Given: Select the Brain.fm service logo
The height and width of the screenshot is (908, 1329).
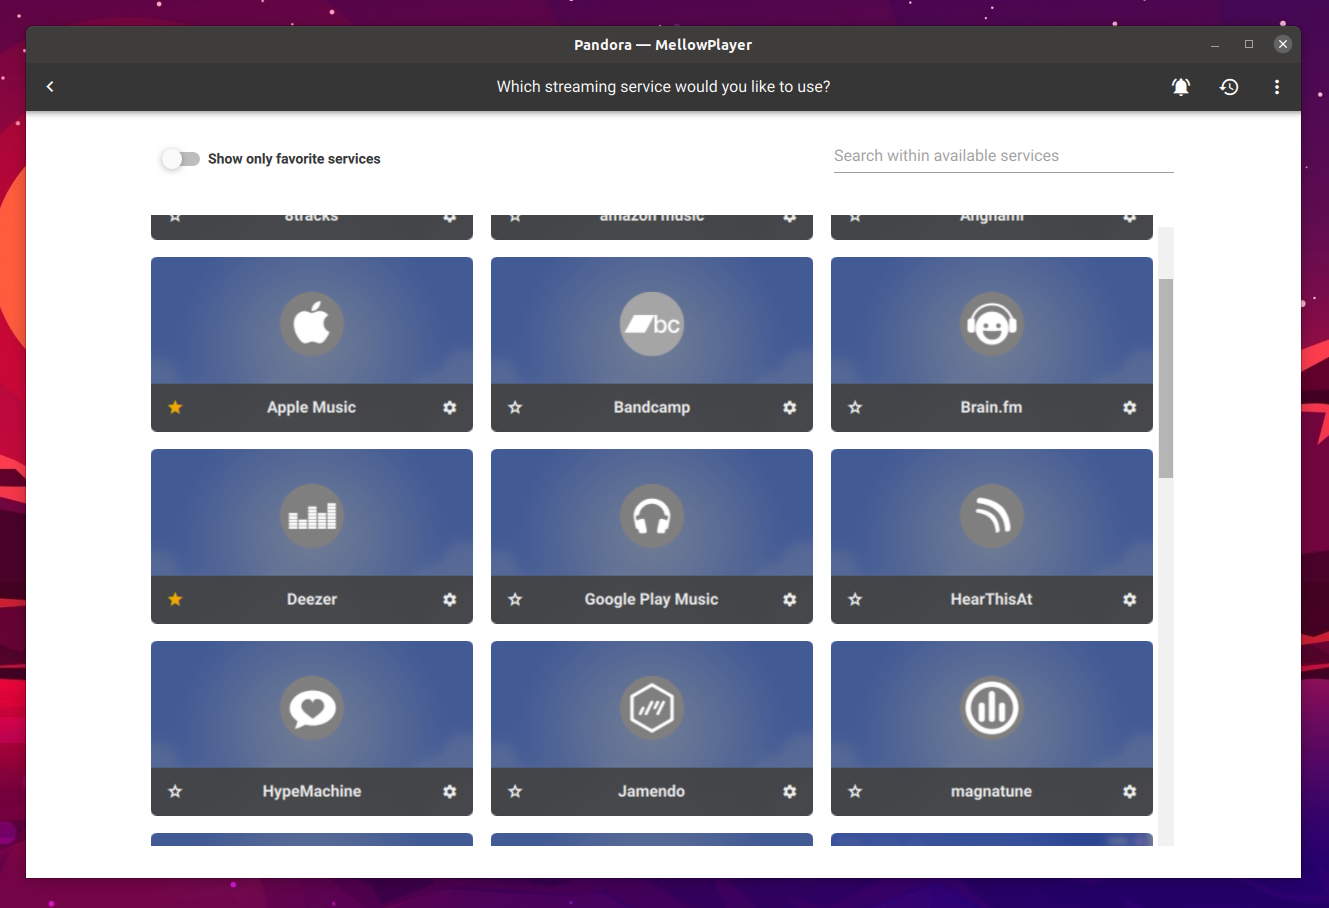Looking at the screenshot, I should pos(992,324).
